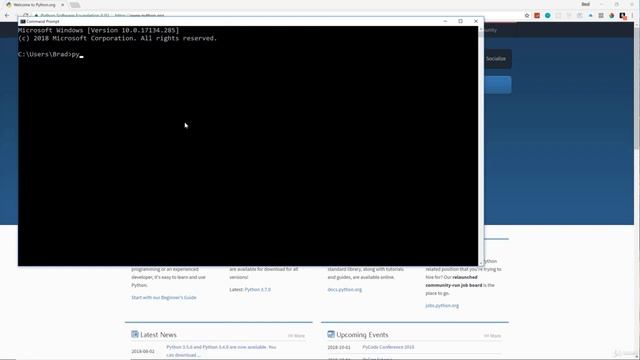This screenshot has width=640, height=360.
Task: Select the Welcome to Python.org browser tab
Action: pos(35,5)
